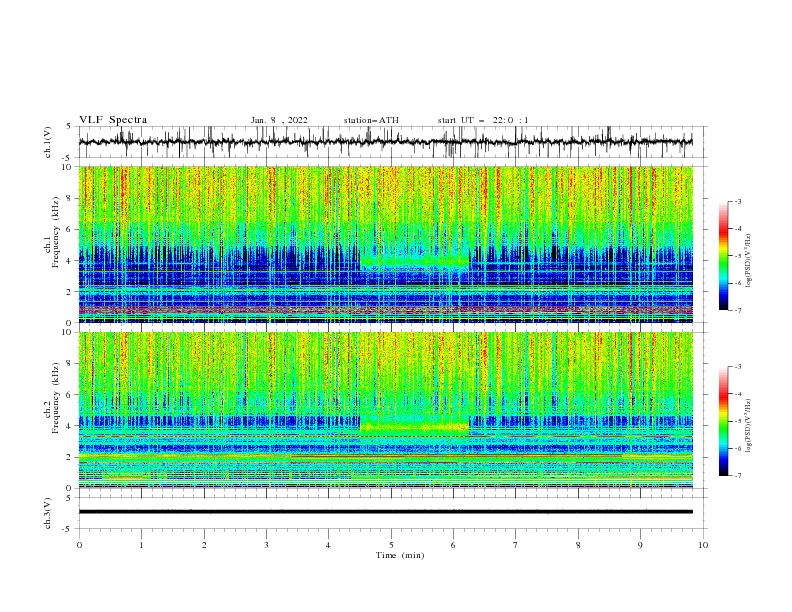Image resolution: width=792 pixels, height=612 pixels.
Task: Click the "station=ATH" header label
Action: point(371,120)
